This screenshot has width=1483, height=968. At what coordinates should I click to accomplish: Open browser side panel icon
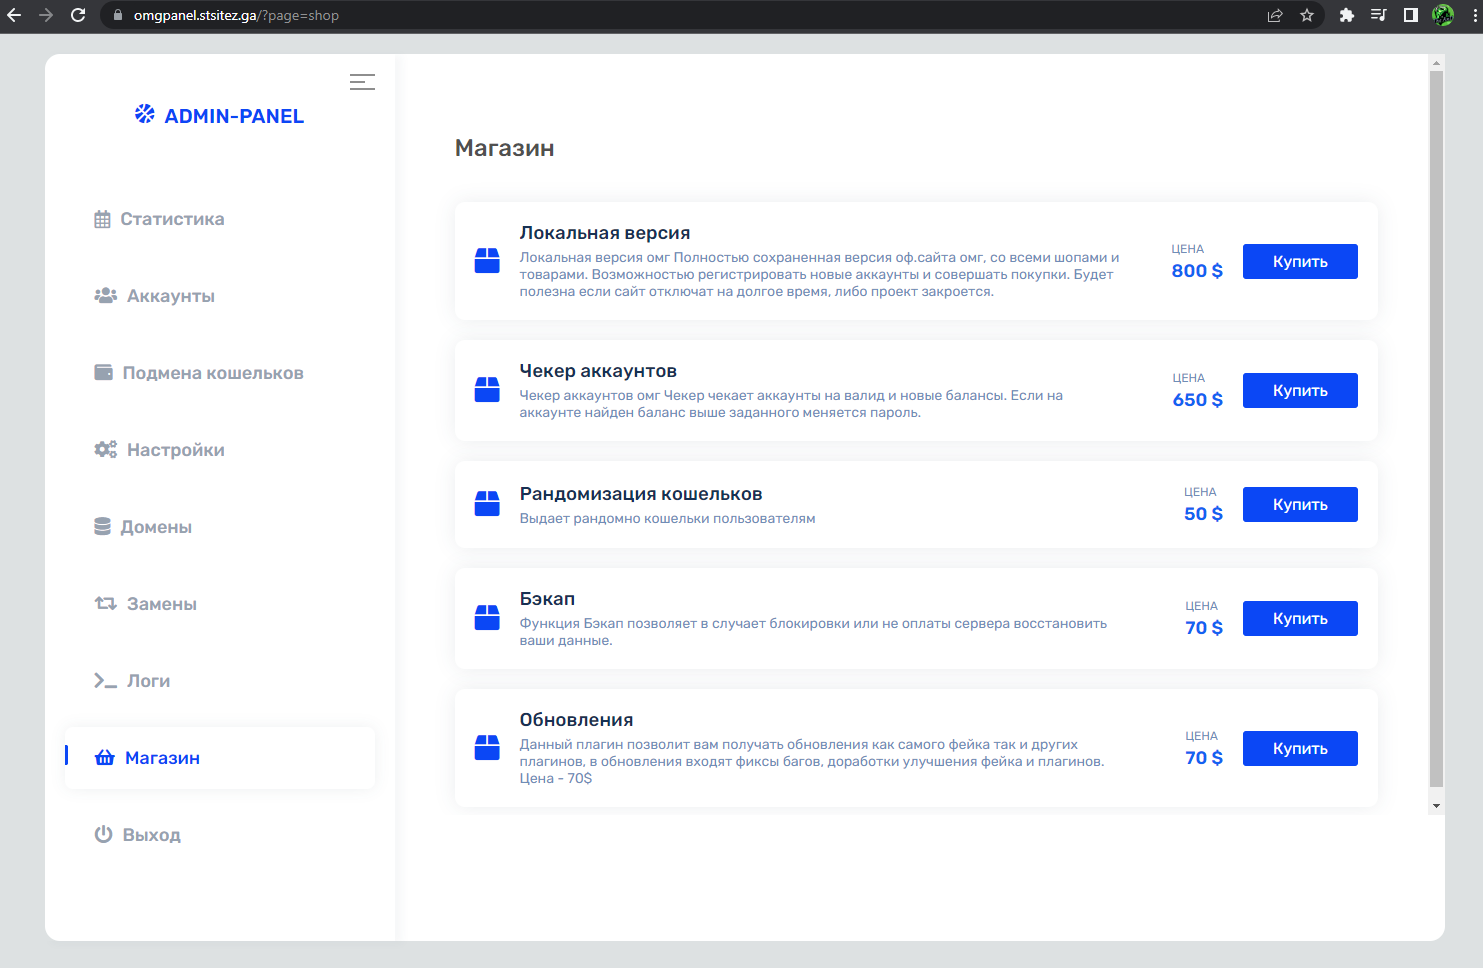(1411, 15)
